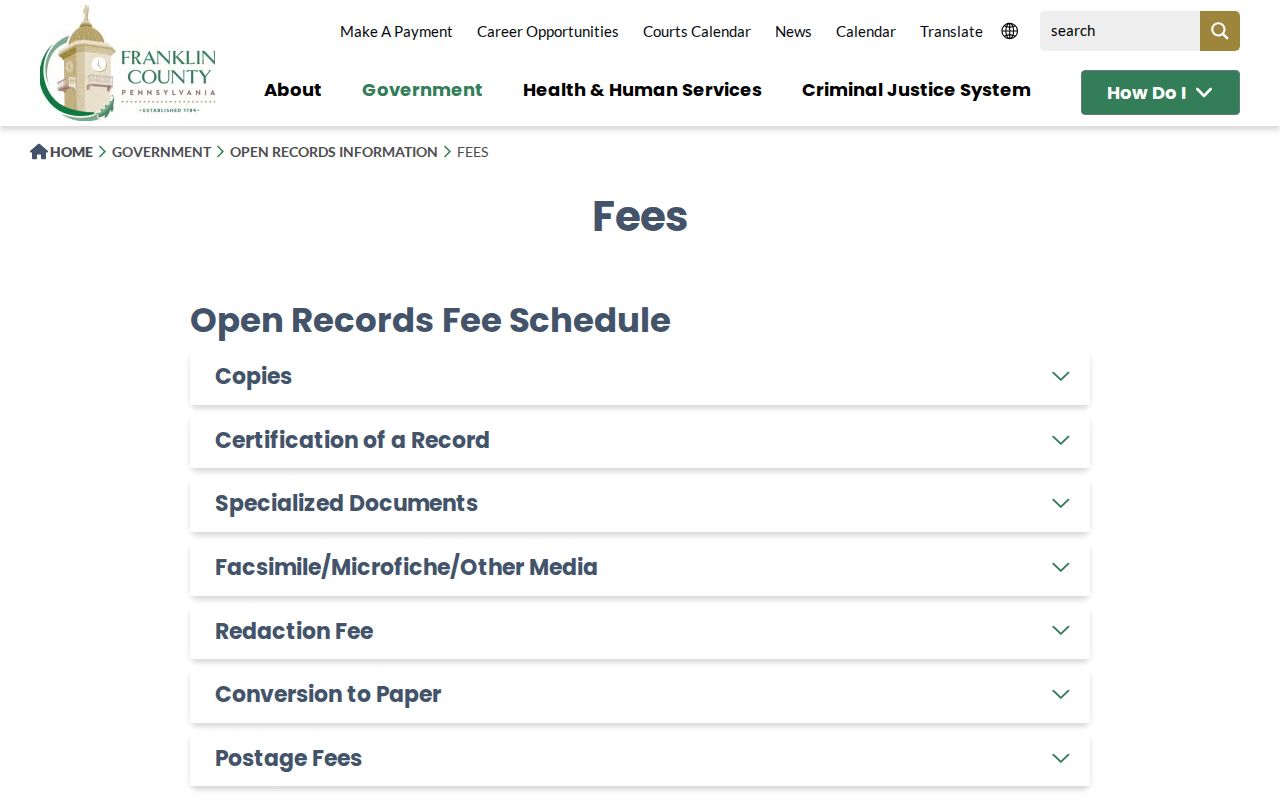Click the home icon in breadcrumb
This screenshot has width=1280, height=800.
[x=39, y=151]
